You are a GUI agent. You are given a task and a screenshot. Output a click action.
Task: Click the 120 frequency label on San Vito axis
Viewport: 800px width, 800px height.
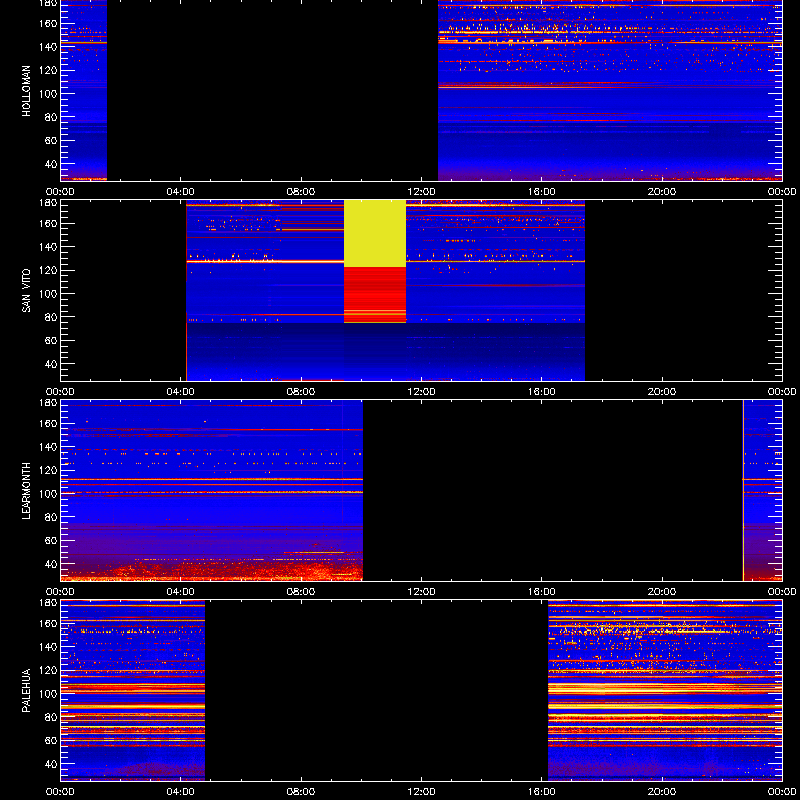point(49,270)
